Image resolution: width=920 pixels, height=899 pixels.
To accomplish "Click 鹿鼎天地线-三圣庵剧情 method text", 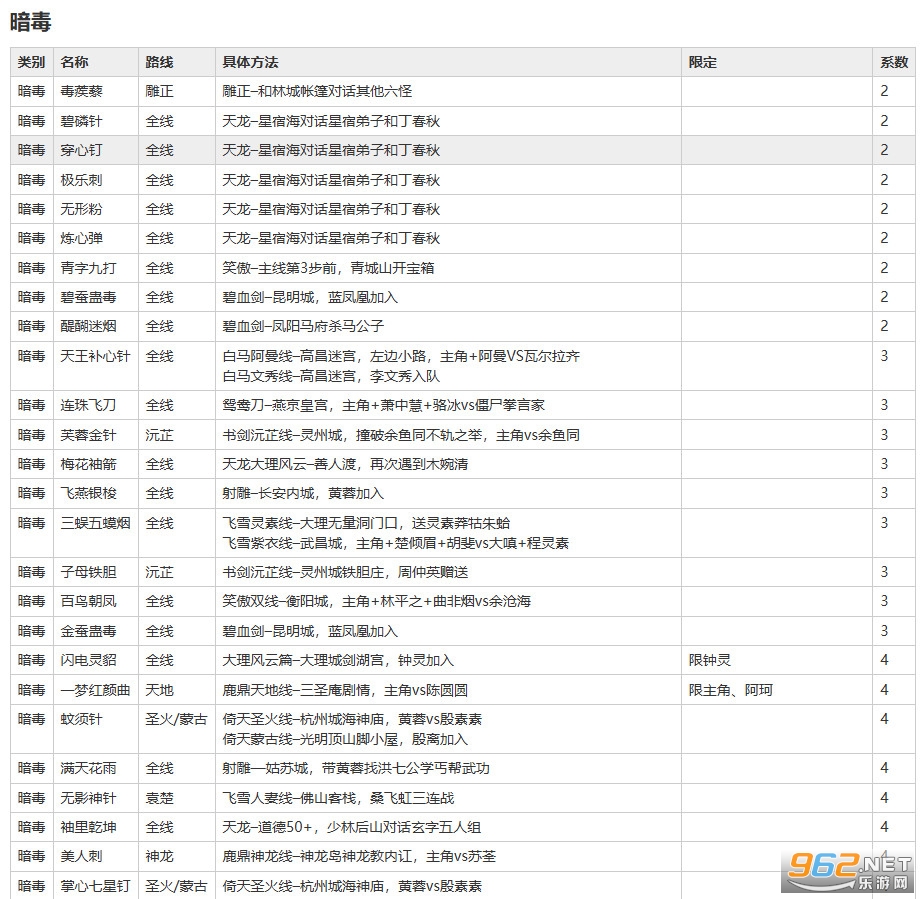I will coord(345,690).
